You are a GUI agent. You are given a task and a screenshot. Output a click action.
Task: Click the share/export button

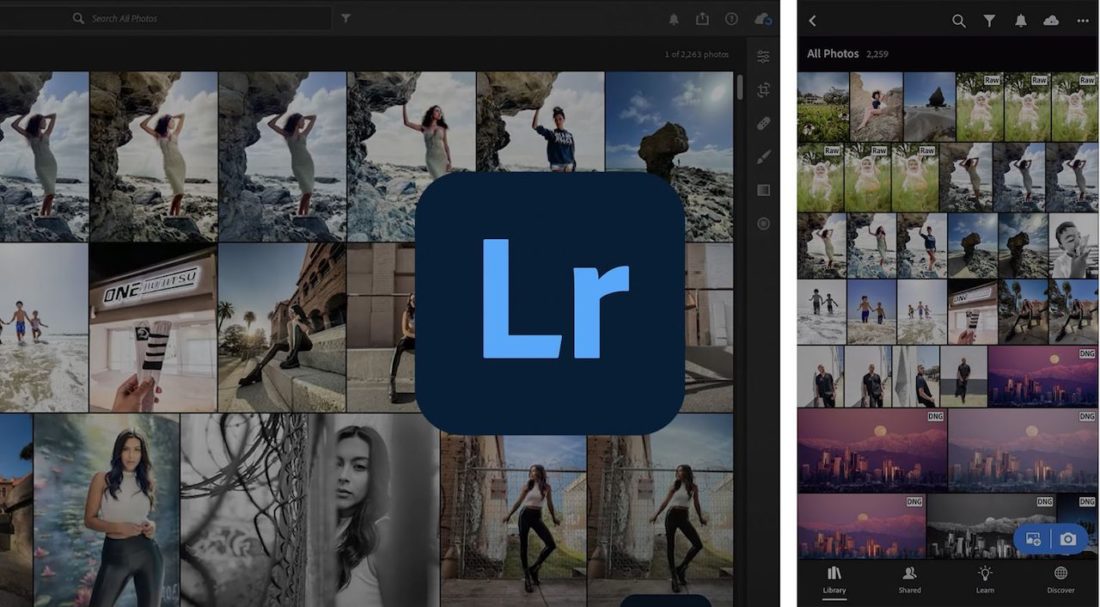point(703,19)
